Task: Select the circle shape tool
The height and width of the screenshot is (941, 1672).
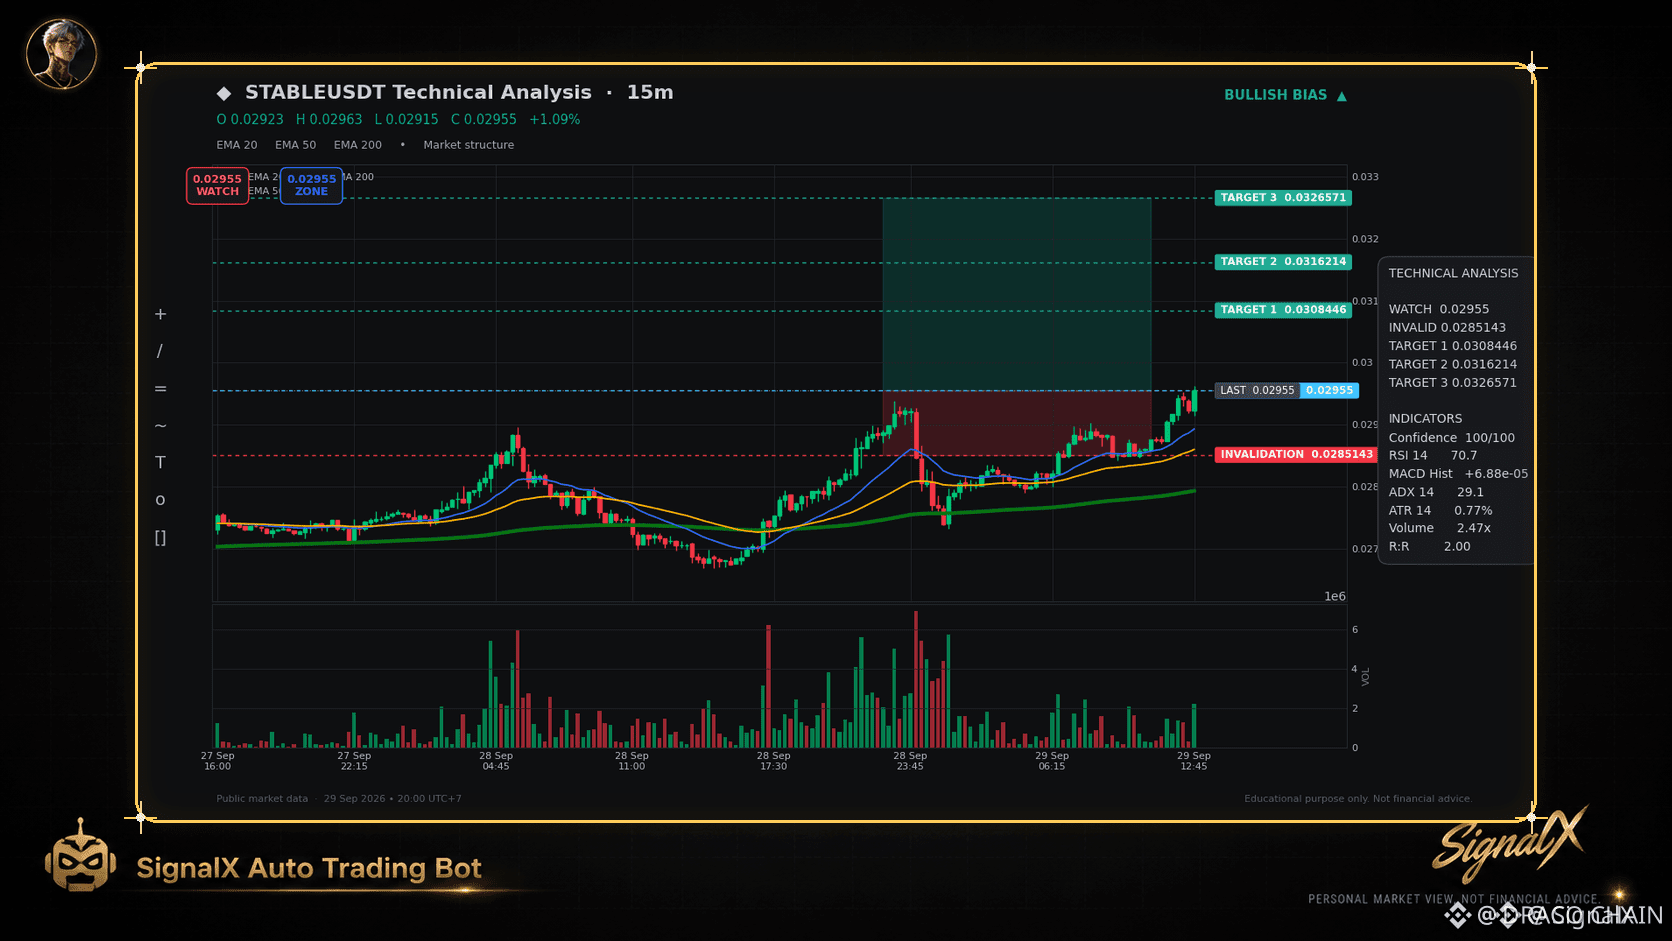Action: tap(160, 500)
